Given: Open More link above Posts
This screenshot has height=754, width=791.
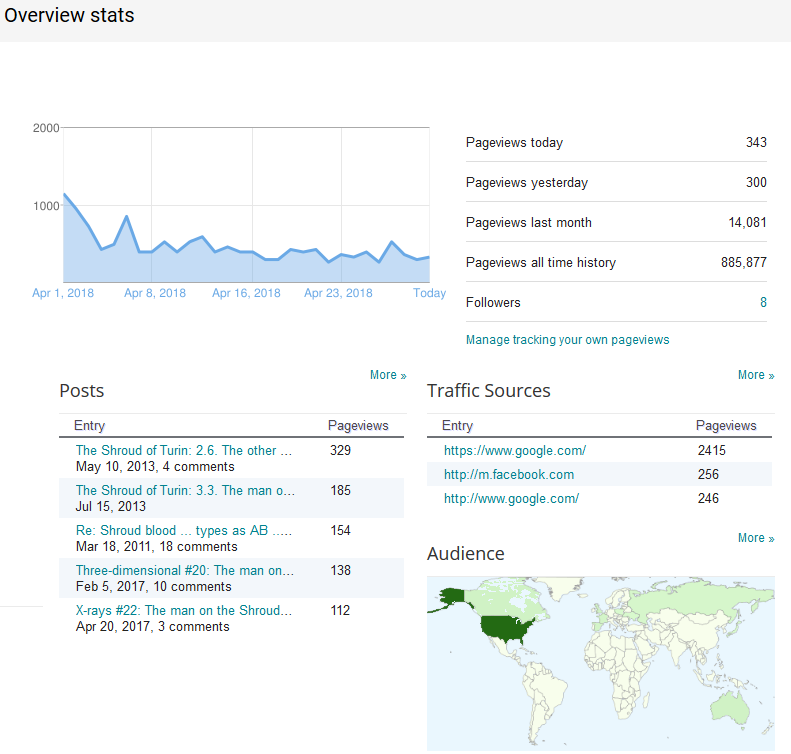Looking at the screenshot, I should tap(388, 375).
